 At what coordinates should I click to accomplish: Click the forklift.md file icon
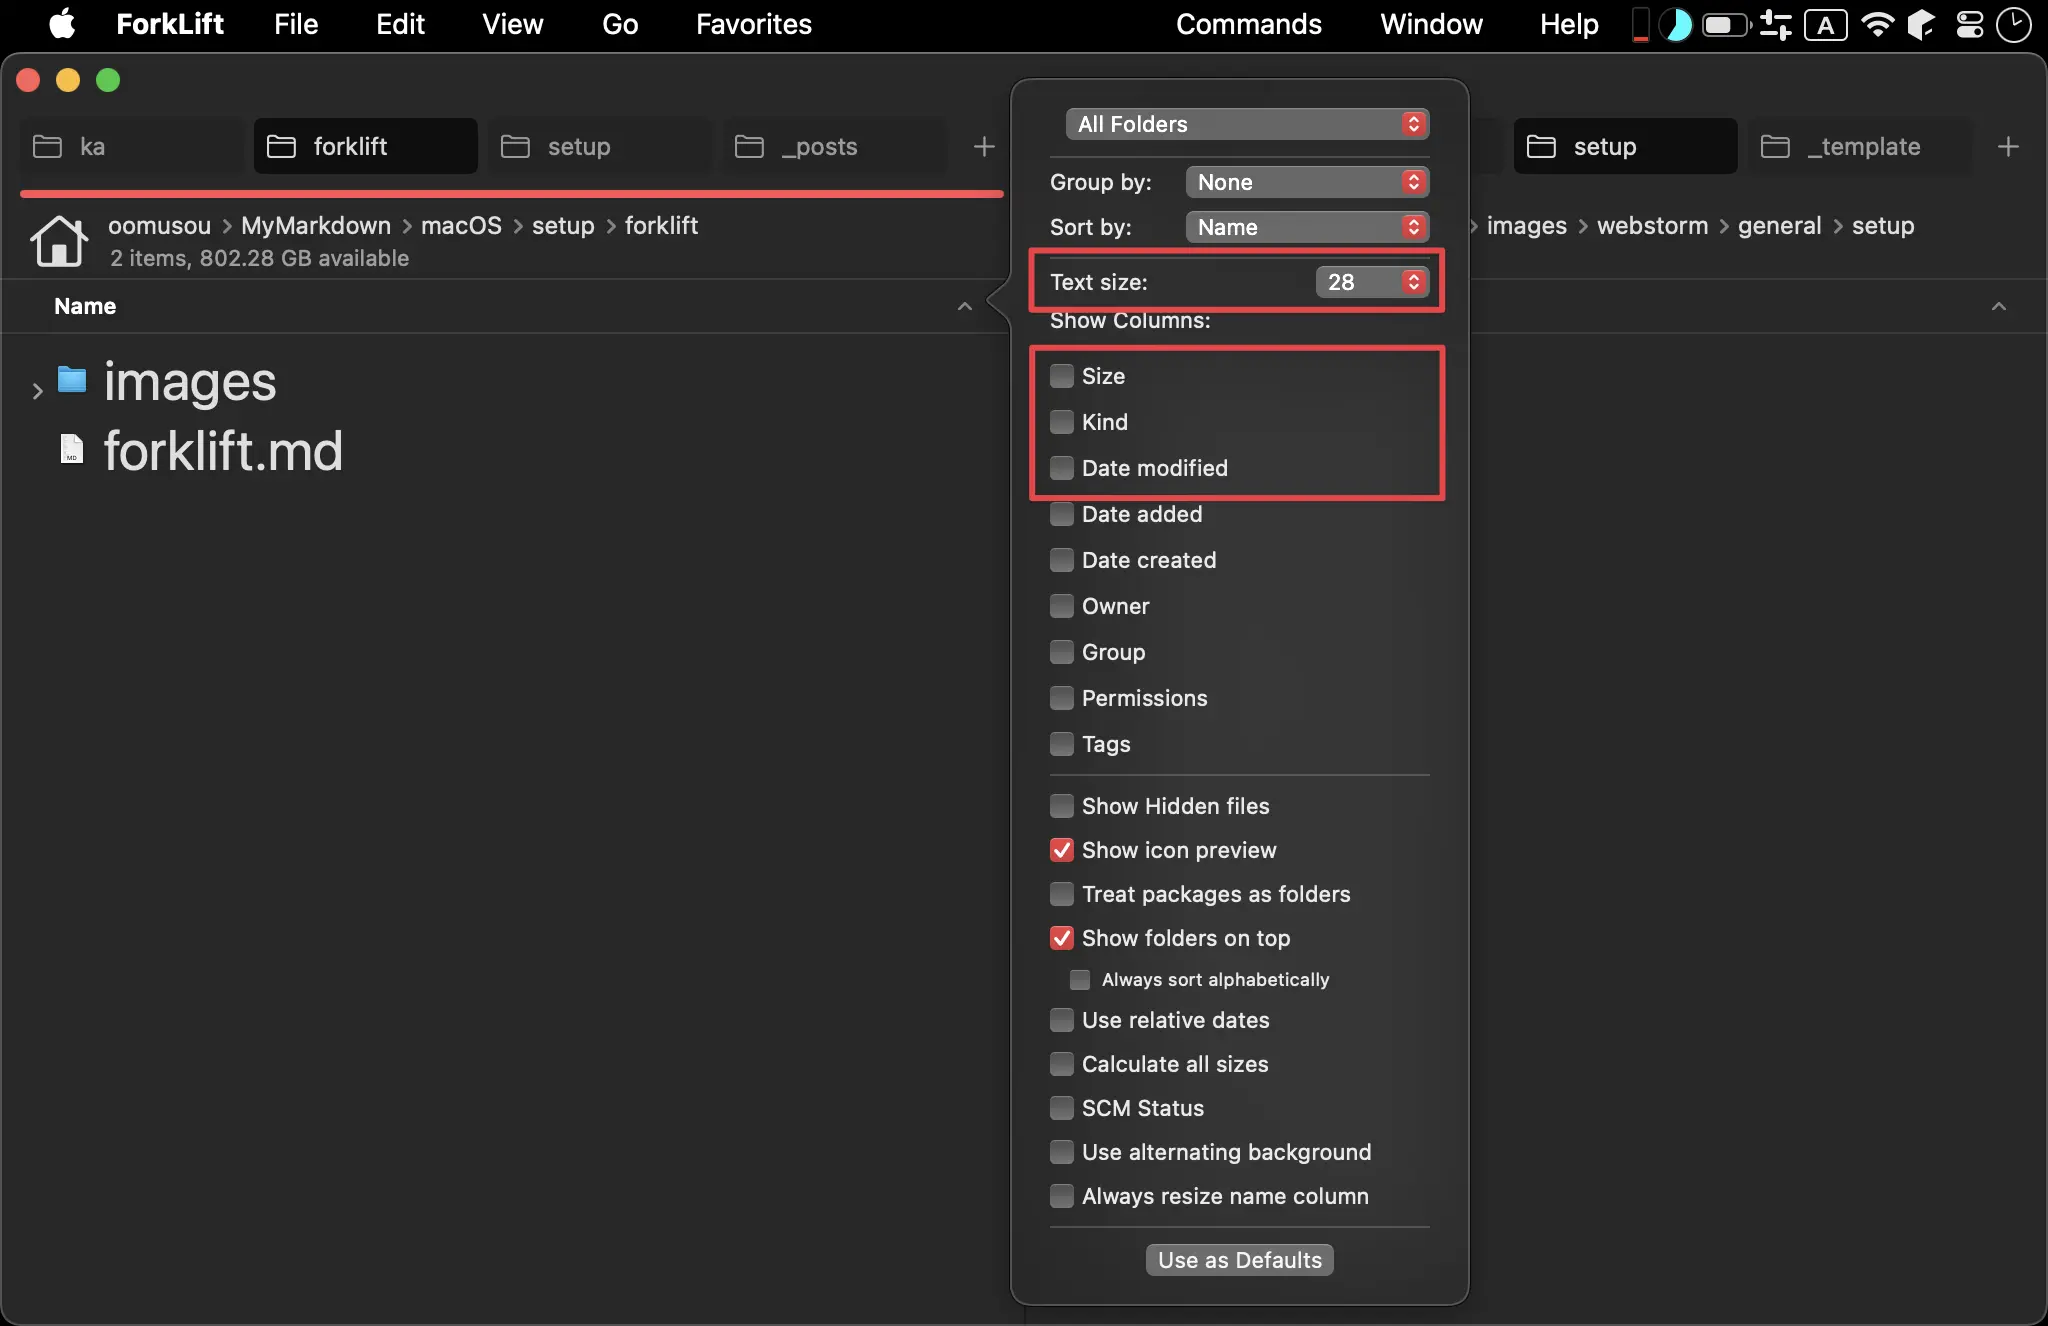[x=72, y=449]
